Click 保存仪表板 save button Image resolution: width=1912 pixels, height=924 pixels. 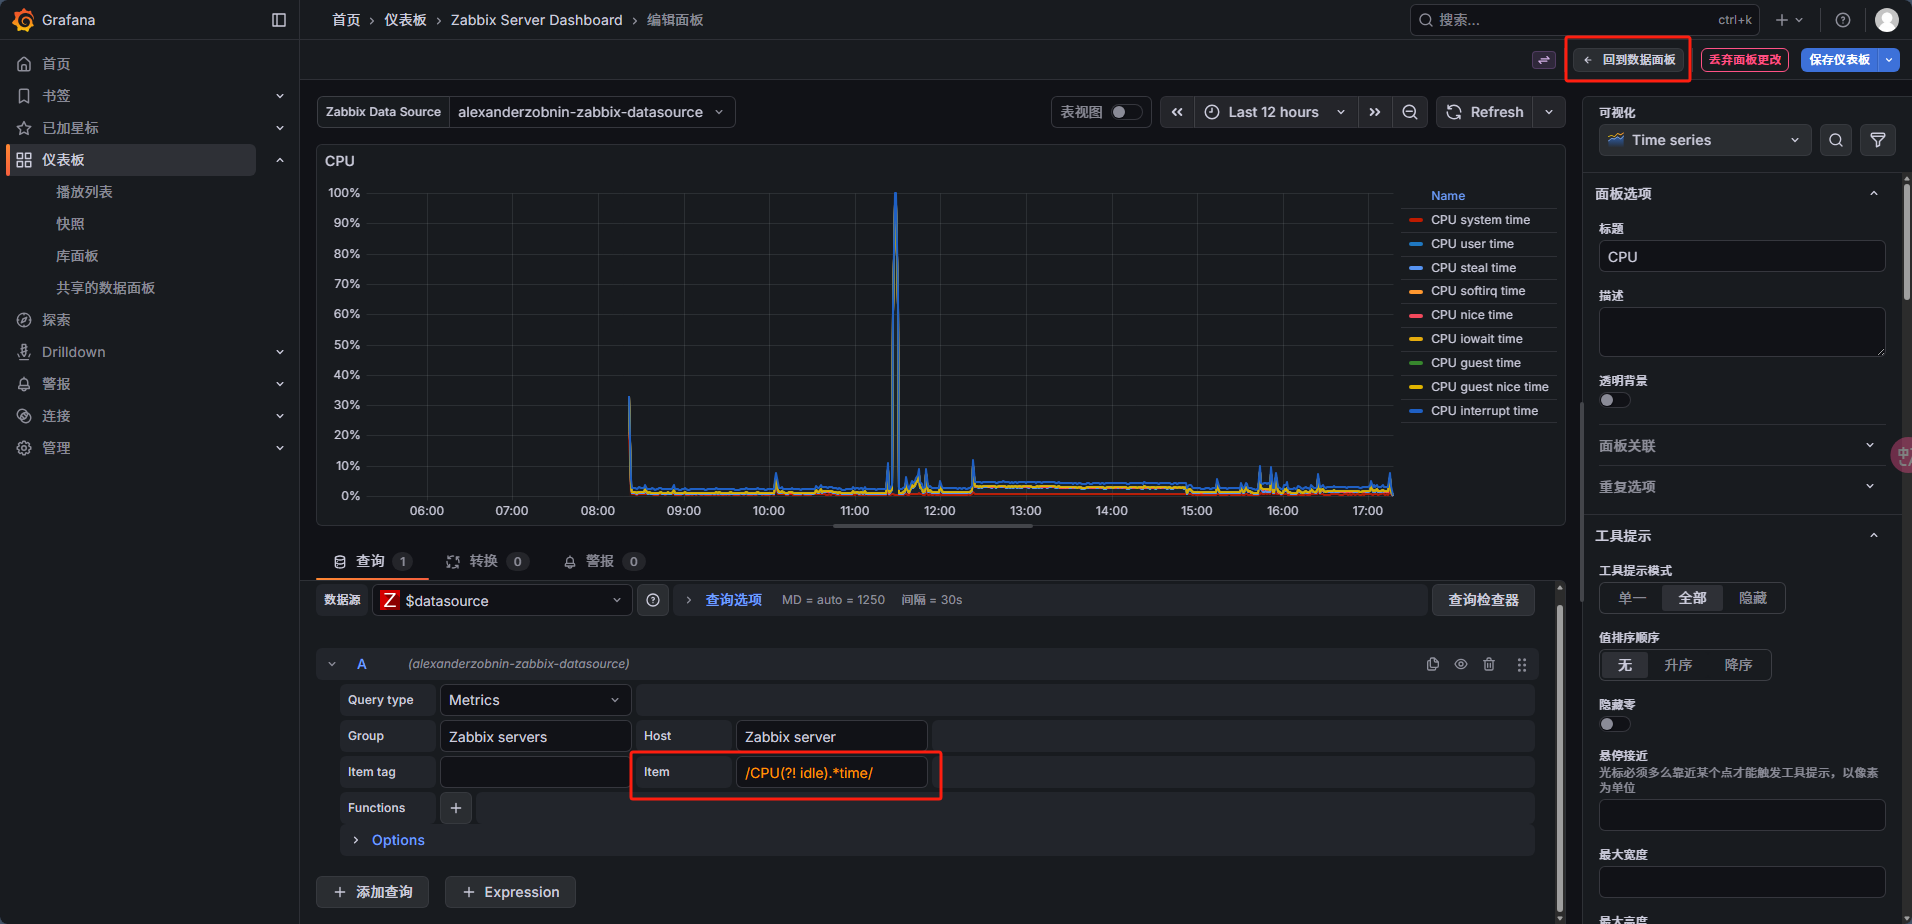[1839, 60]
